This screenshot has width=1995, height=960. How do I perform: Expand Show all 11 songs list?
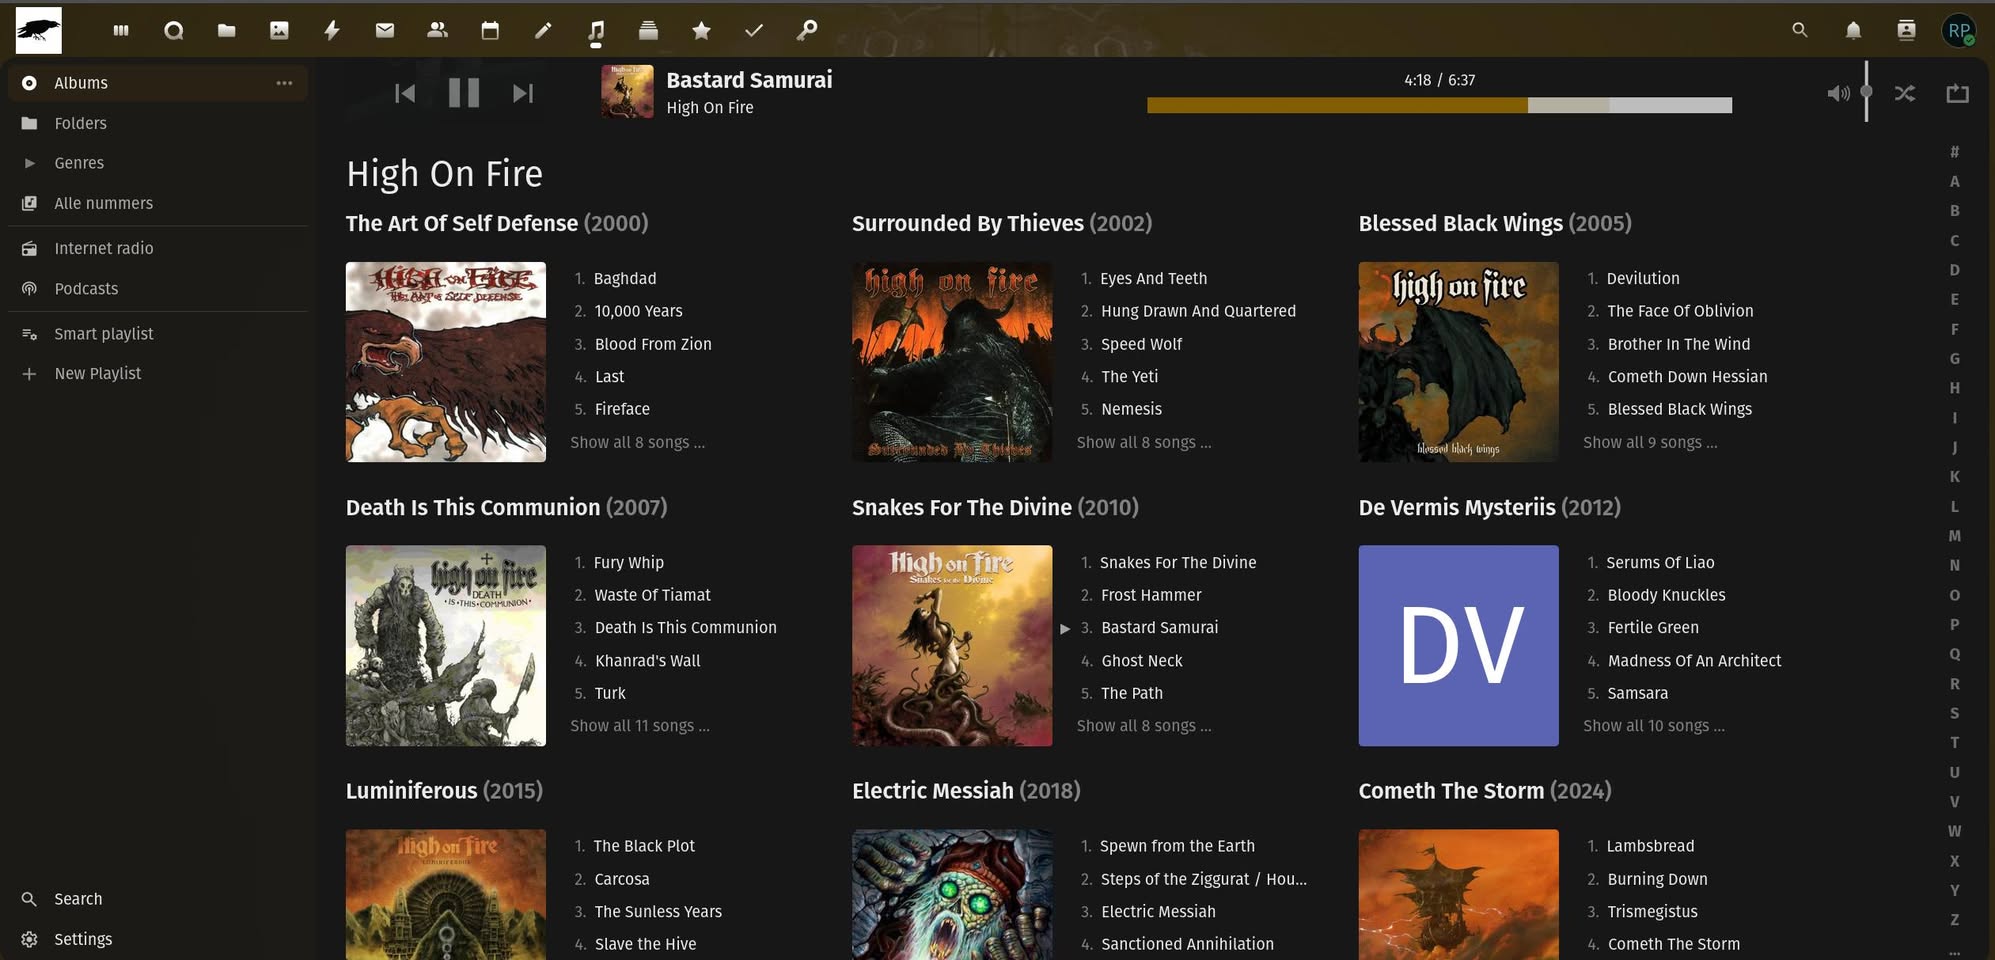640,726
